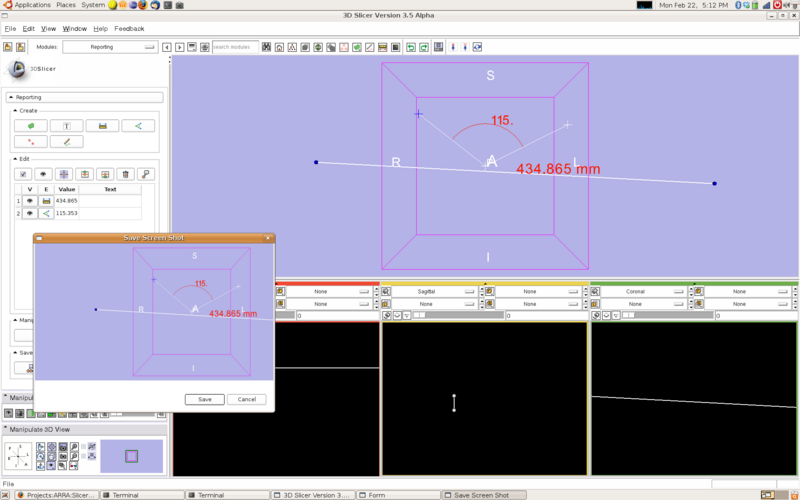Click the green undo arrow in toolbar
The height and width of the screenshot is (500, 800).
coord(410,47)
